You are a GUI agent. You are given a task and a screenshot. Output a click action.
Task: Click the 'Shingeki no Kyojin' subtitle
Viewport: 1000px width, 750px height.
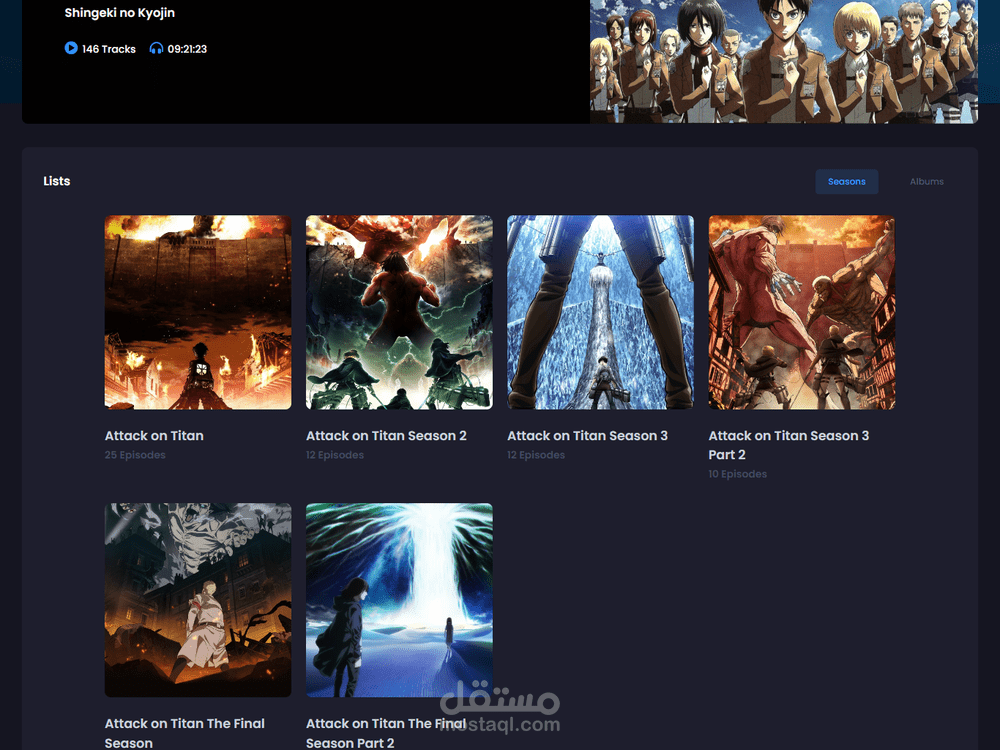click(120, 13)
